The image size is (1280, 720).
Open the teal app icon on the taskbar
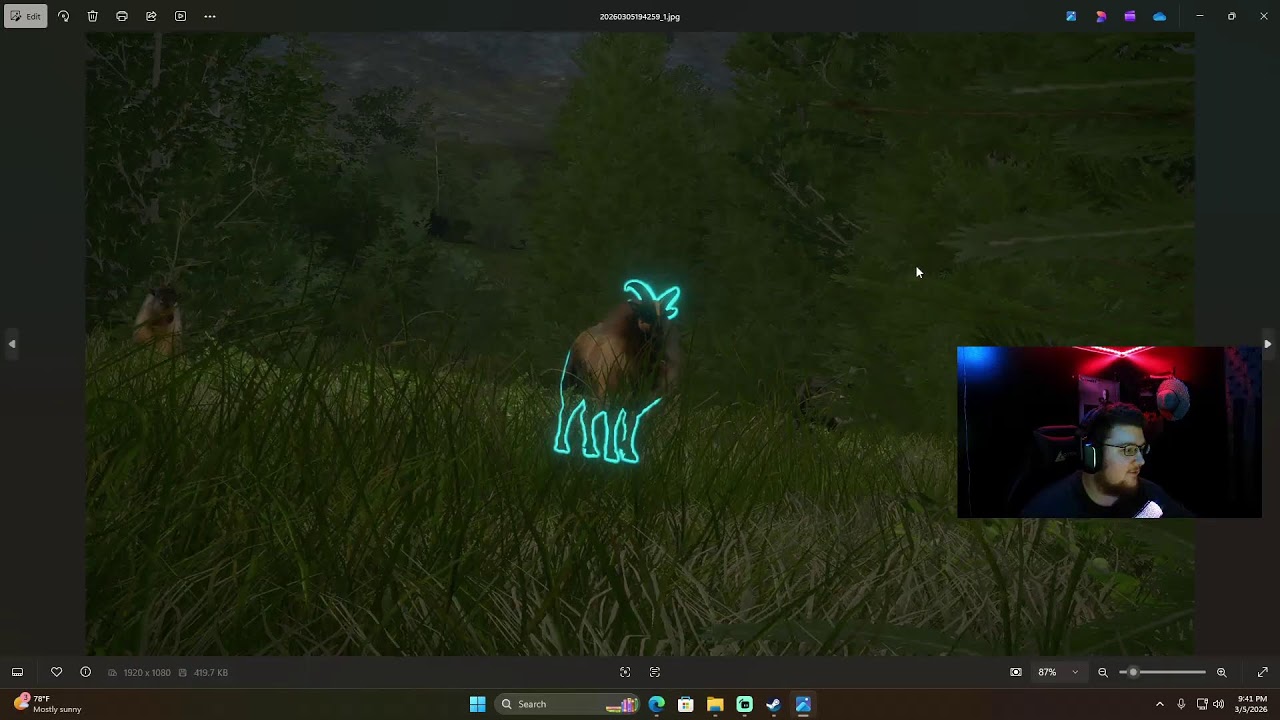[x=744, y=704]
